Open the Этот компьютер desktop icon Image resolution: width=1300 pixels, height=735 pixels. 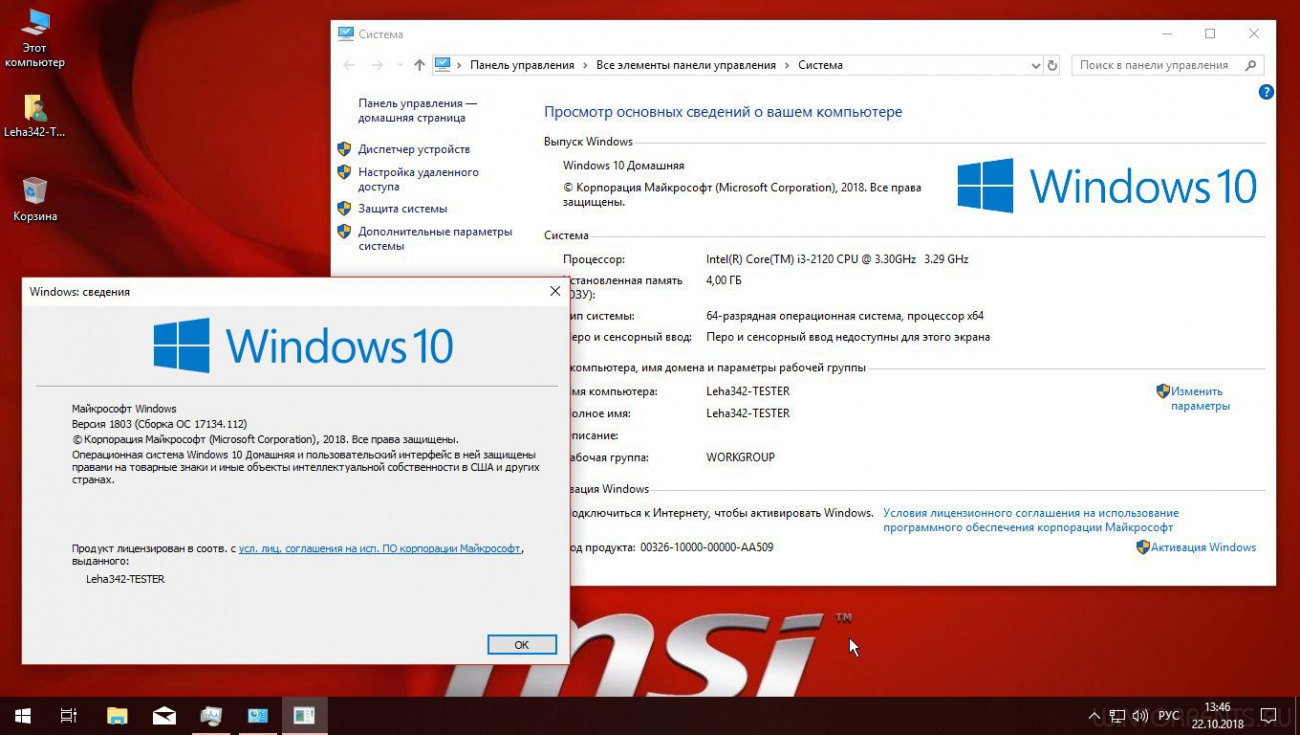tap(34, 38)
